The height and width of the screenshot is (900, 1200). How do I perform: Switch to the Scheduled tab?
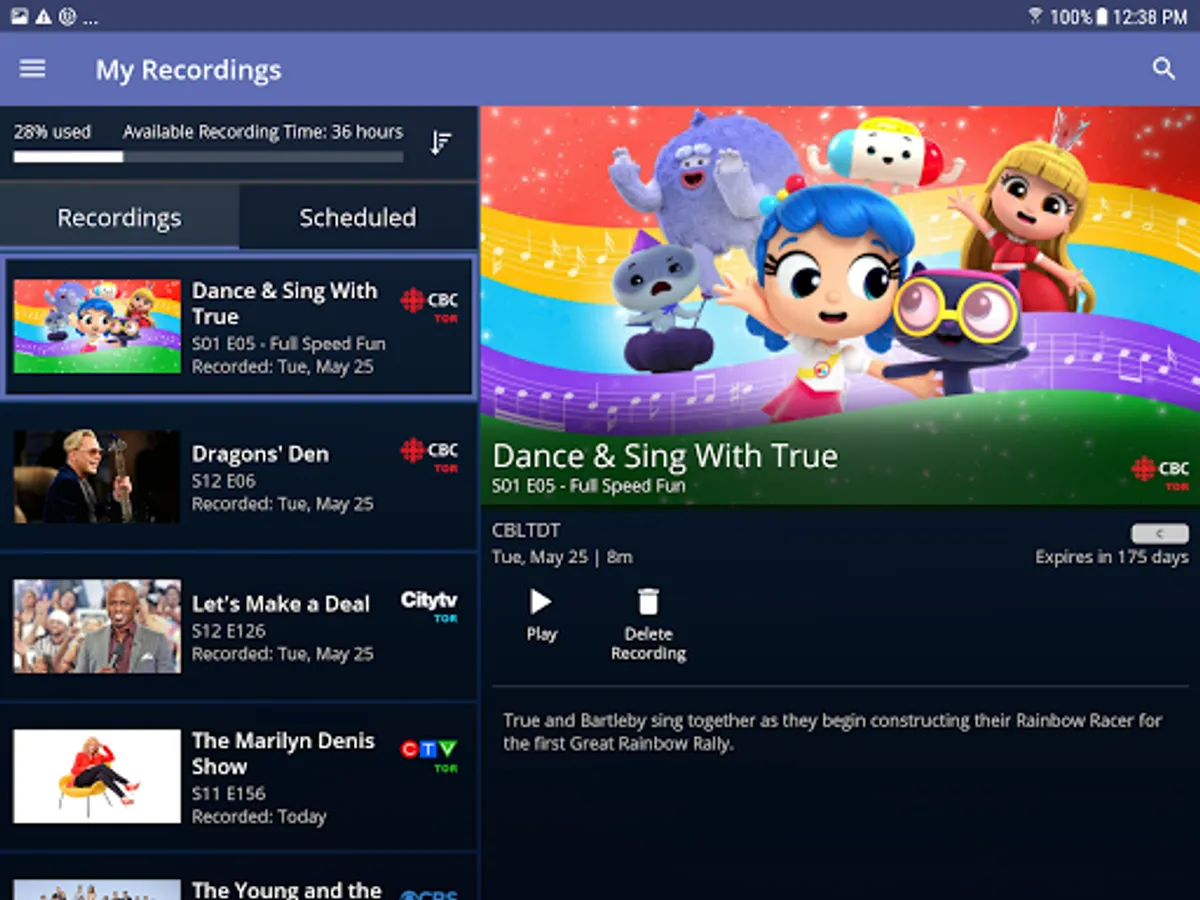[358, 217]
